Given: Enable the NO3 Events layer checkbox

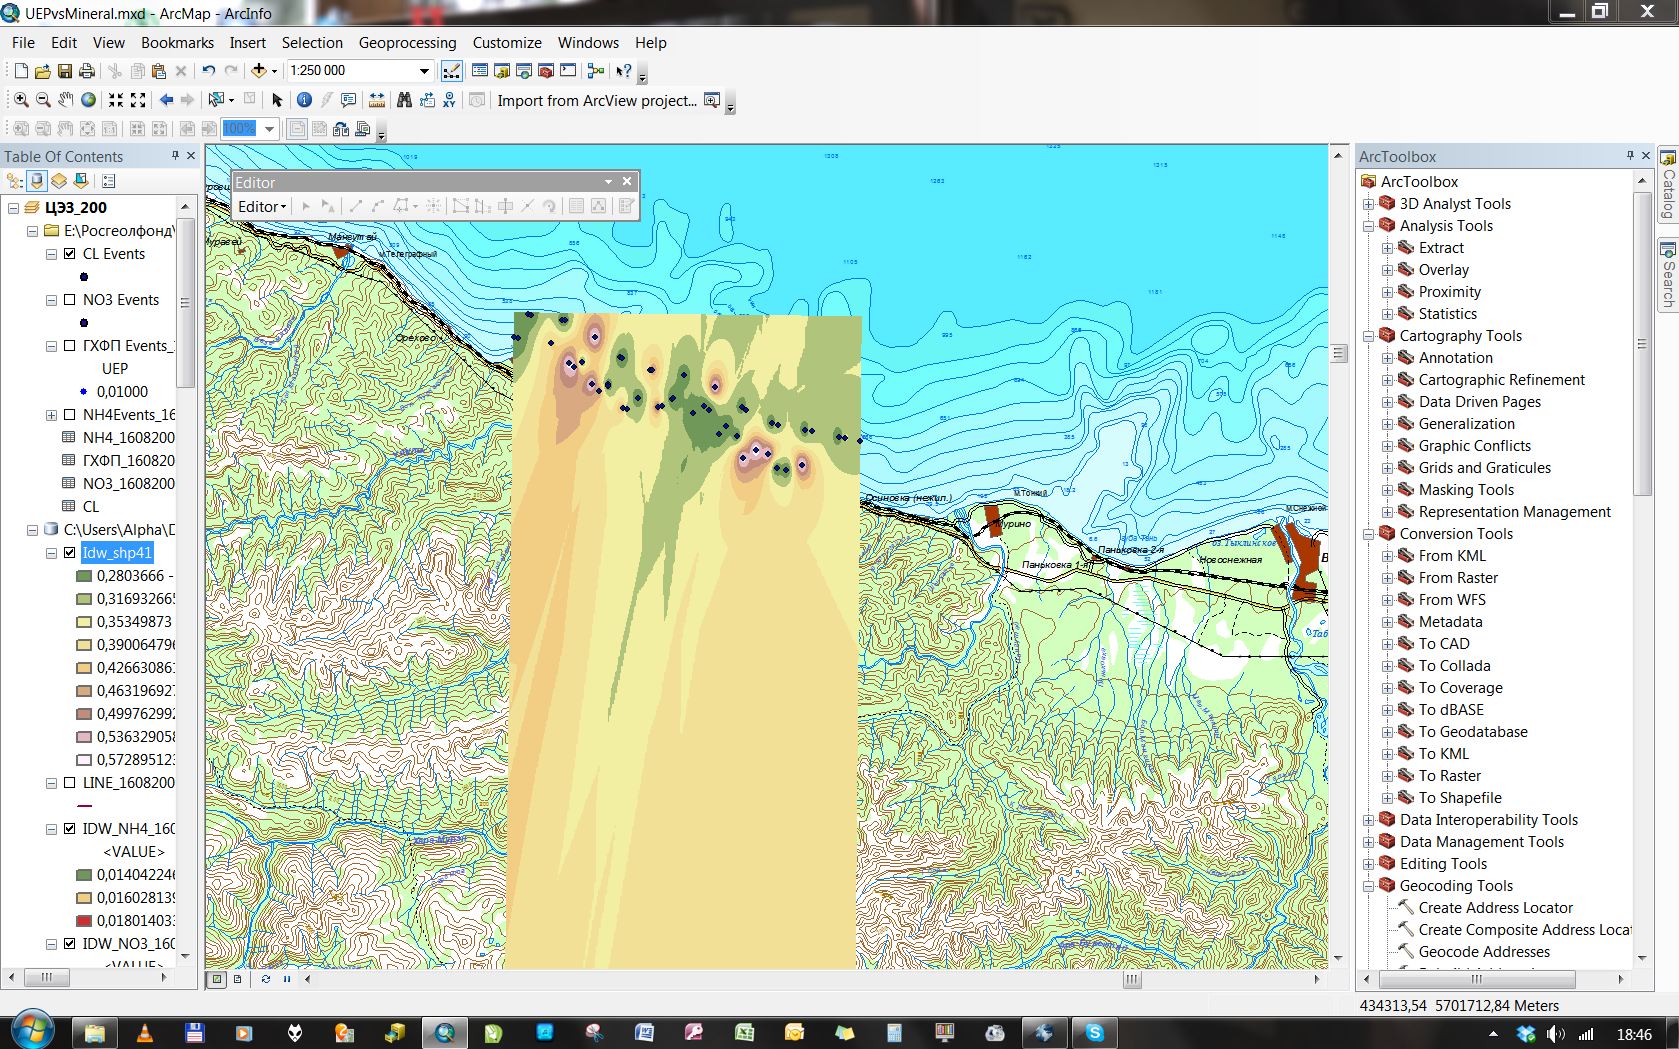Looking at the screenshot, I should [x=70, y=300].
